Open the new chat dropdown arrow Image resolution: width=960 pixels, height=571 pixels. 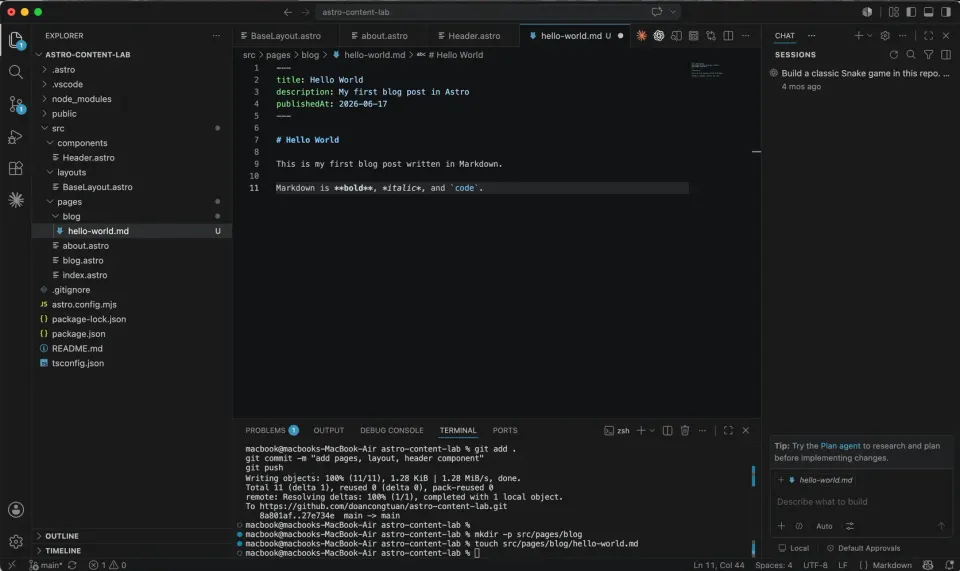870,35
